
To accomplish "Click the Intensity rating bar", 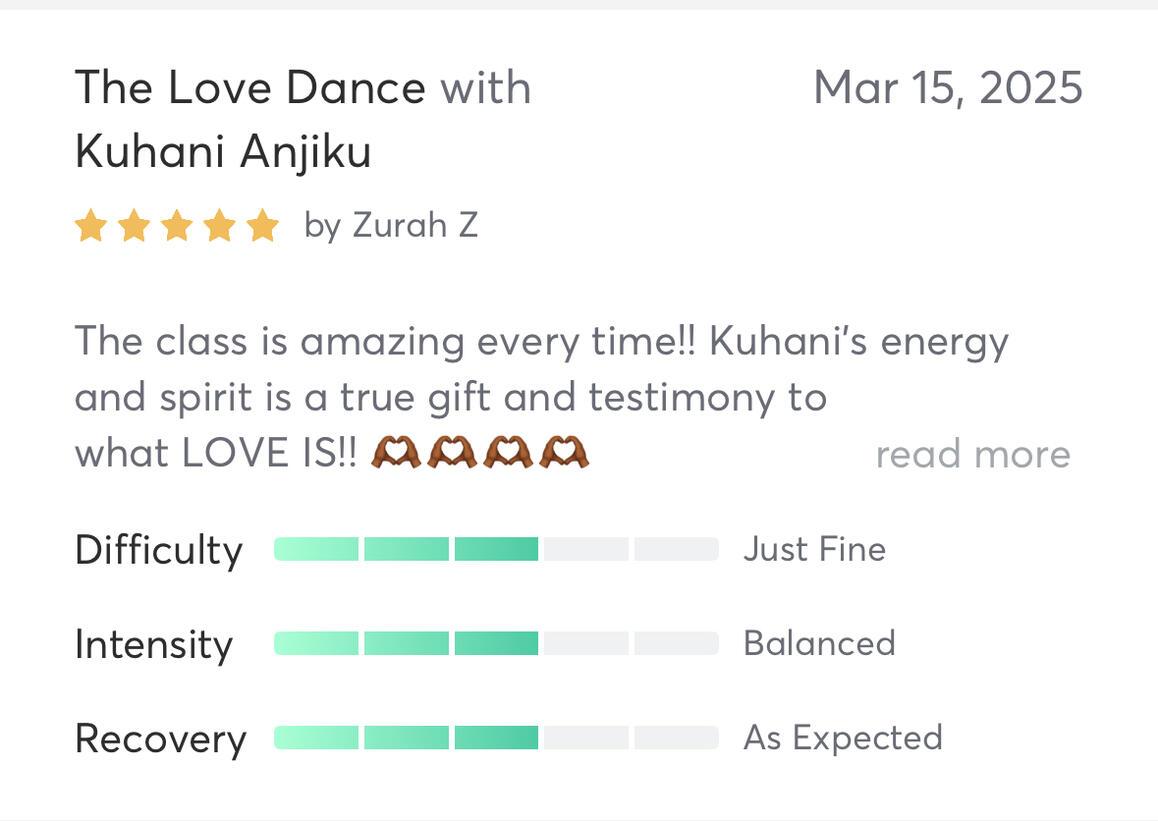I will pyautogui.click(x=496, y=643).
